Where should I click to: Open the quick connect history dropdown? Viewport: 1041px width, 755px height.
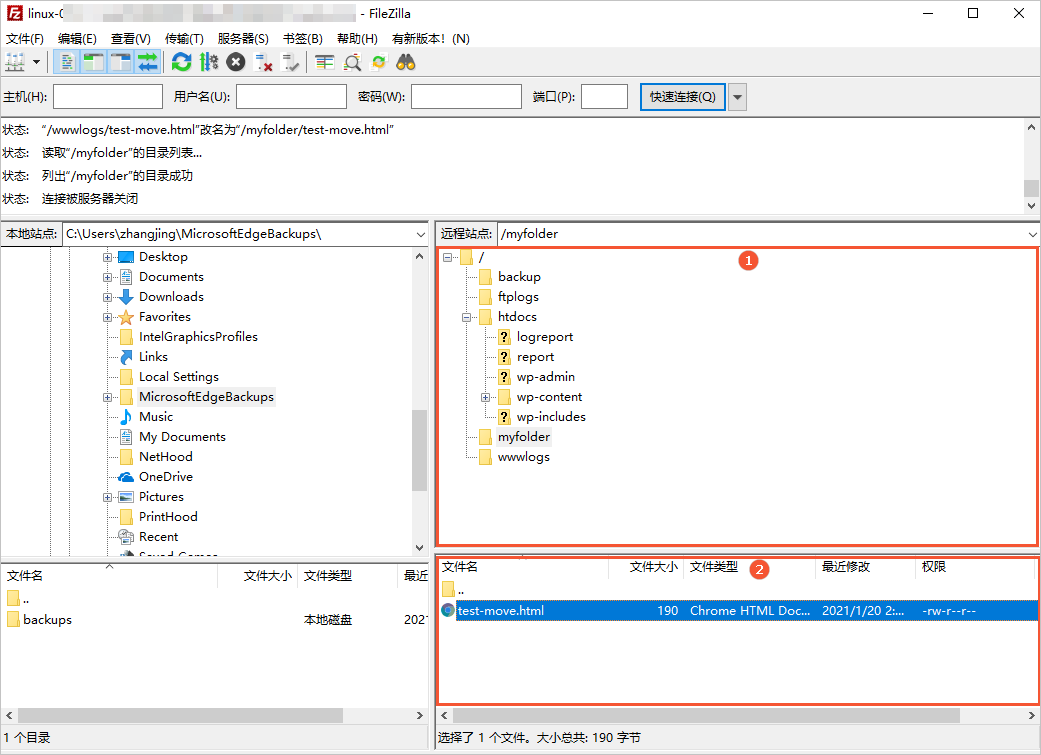[738, 97]
